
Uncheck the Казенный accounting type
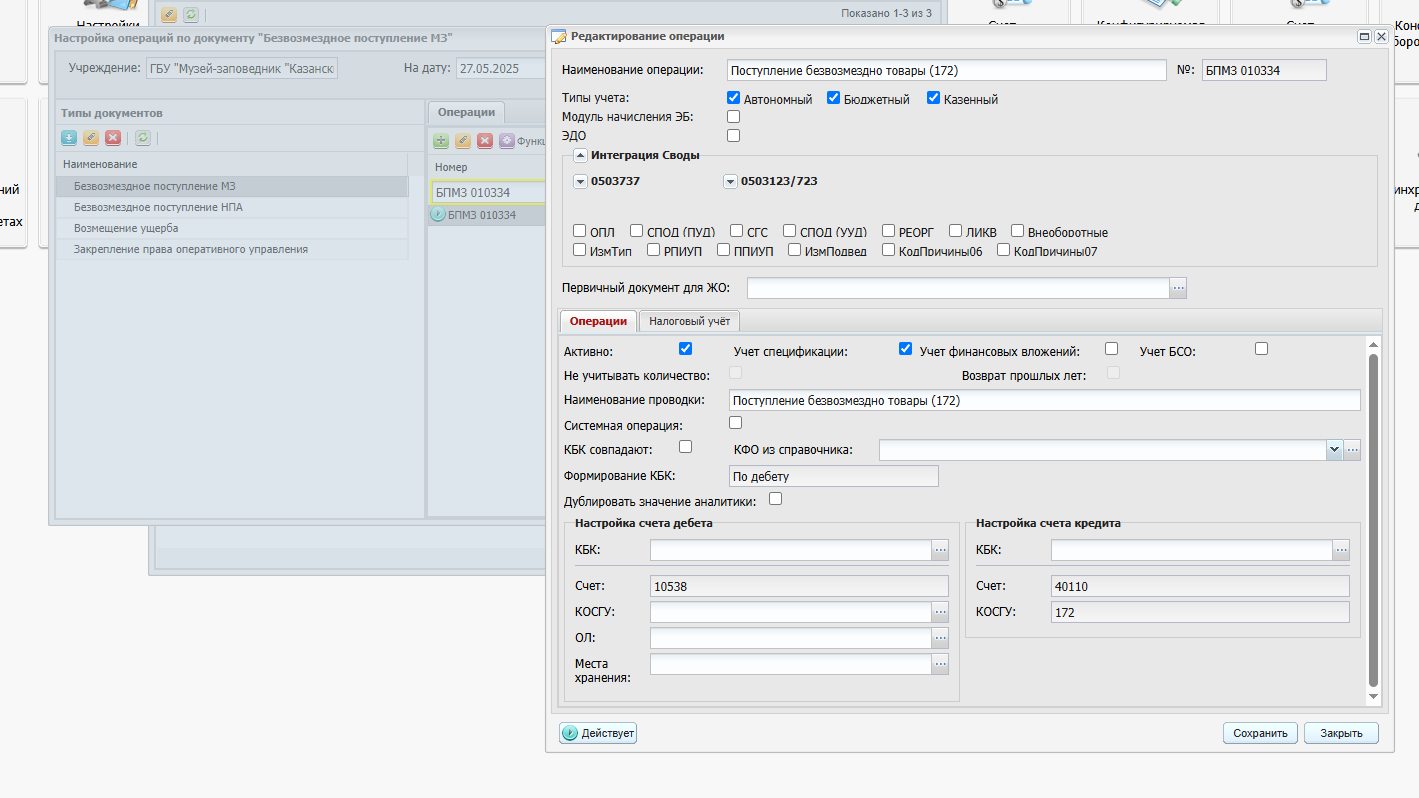click(934, 98)
